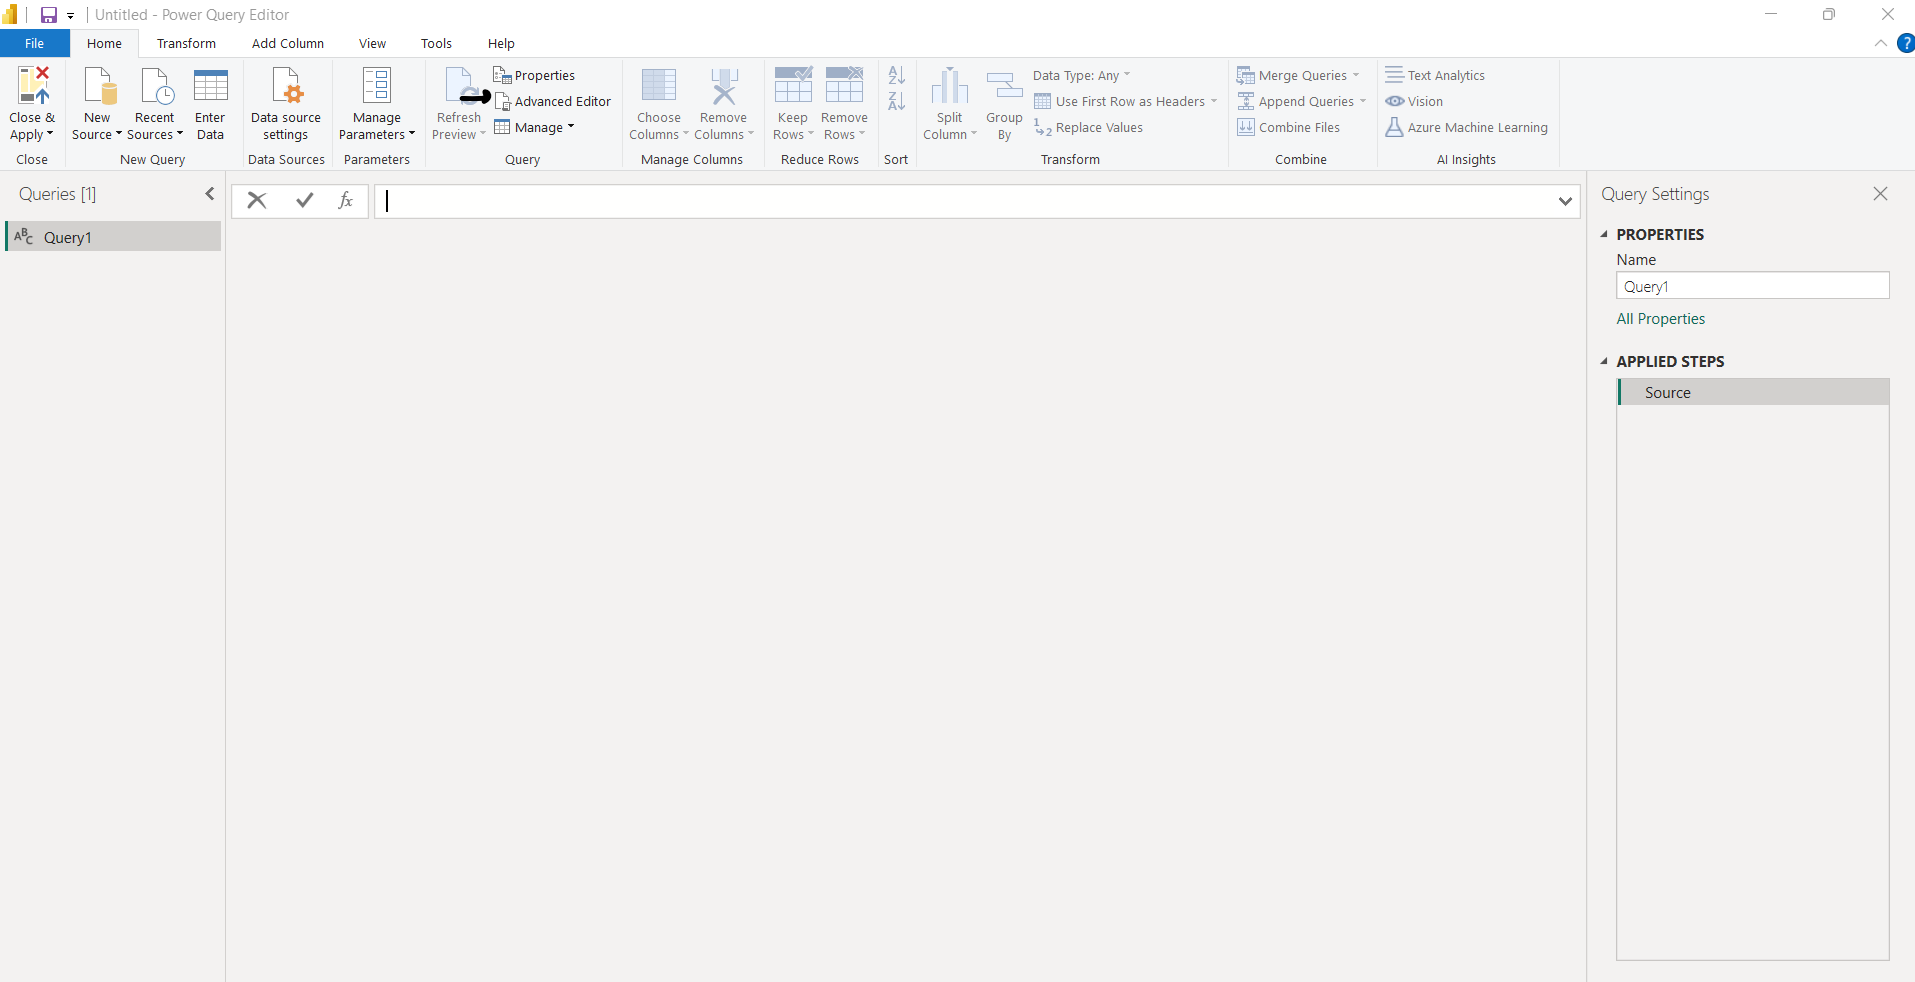Screen dimensions: 1915x982
Task: Click the Close & Apply icon
Action: [x=33, y=86]
